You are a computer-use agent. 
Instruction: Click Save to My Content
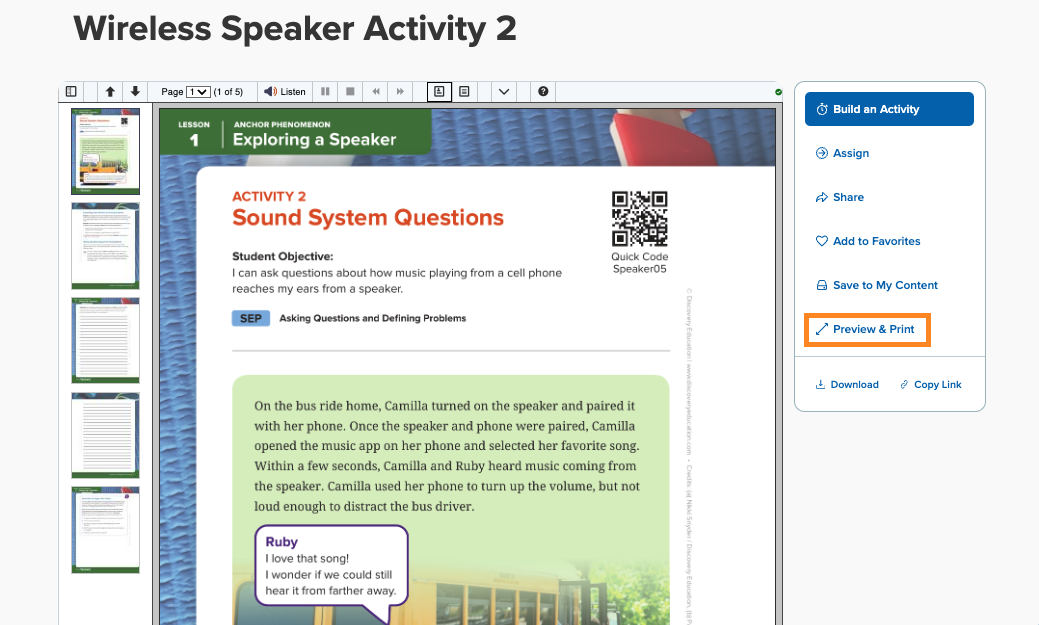pyautogui.click(x=876, y=285)
